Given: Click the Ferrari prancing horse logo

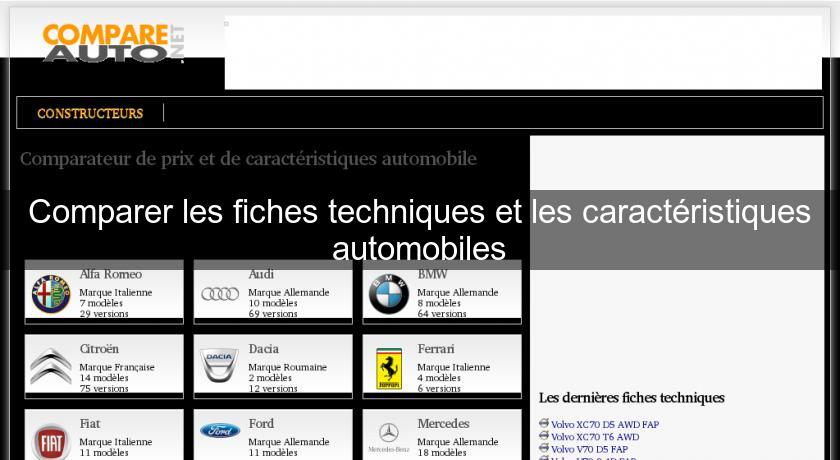Looking at the screenshot, I should coord(389,368).
